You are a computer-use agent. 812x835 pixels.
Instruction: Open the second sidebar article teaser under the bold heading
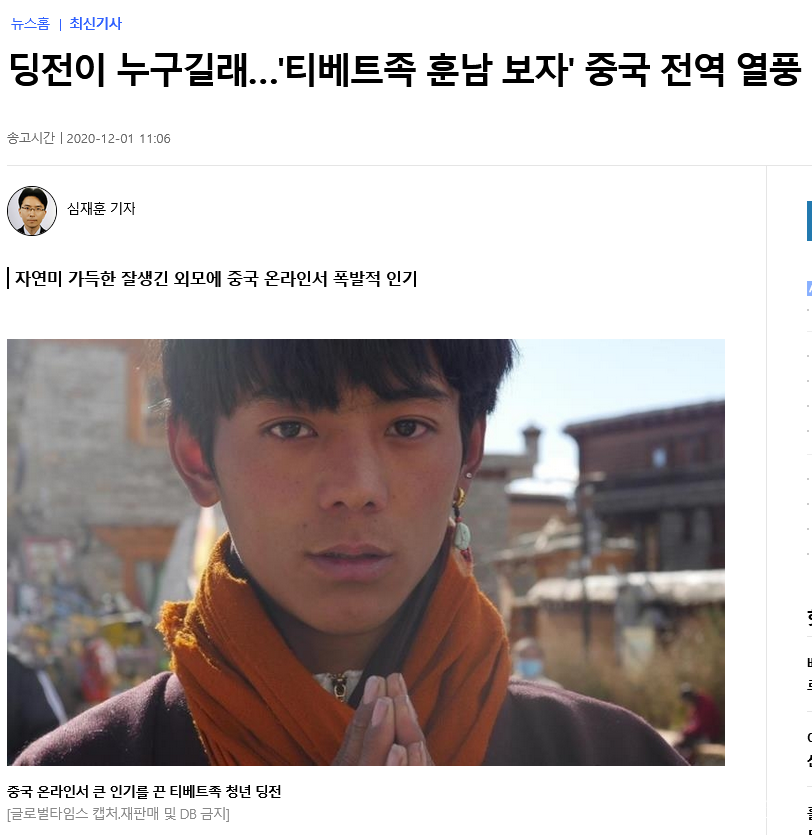pos(809,750)
